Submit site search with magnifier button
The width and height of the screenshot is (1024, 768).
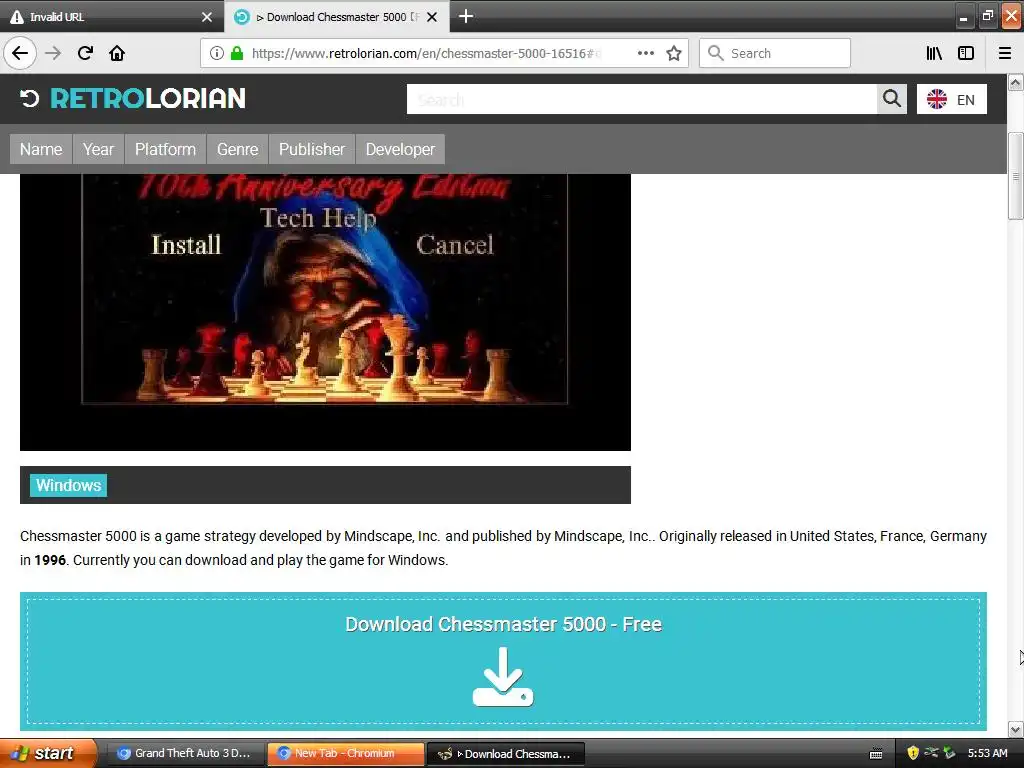point(891,99)
